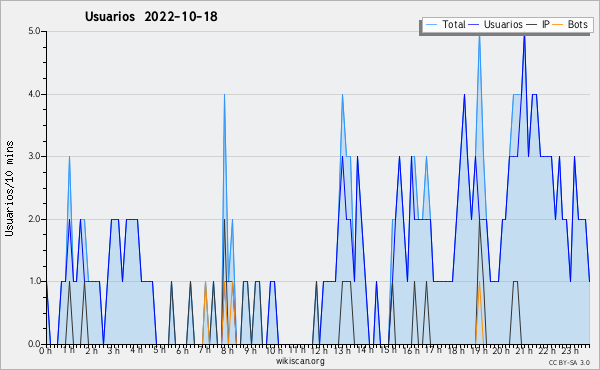
Task: Click the light blue Total legend line
Action: (x=431, y=24)
